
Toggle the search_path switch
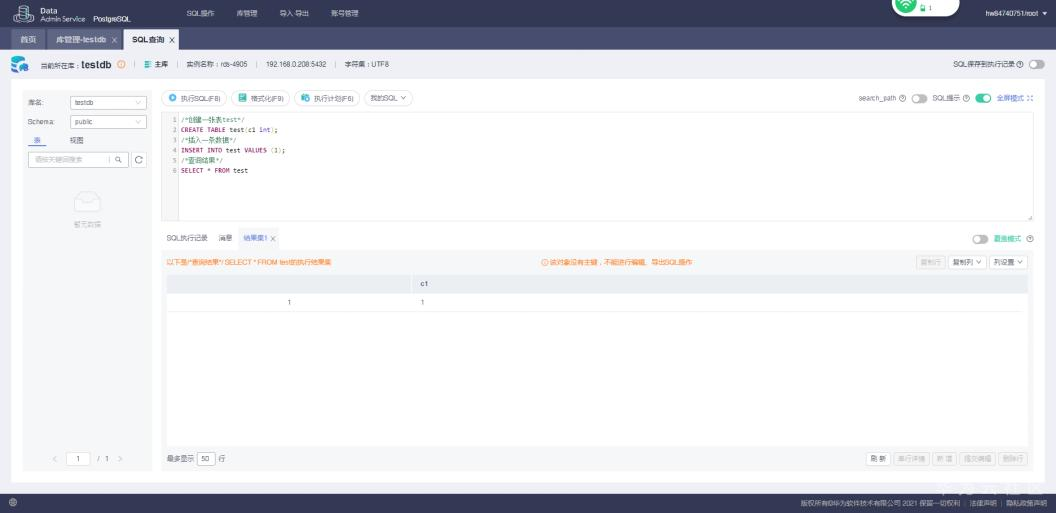pos(919,98)
